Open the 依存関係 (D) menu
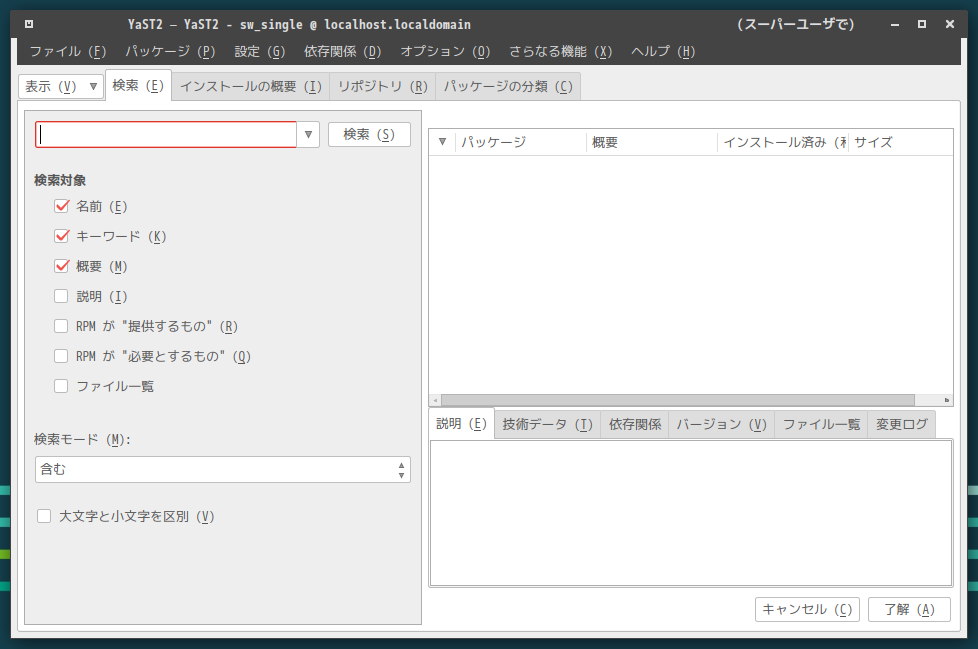Image resolution: width=978 pixels, height=649 pixels. [342, 52]
